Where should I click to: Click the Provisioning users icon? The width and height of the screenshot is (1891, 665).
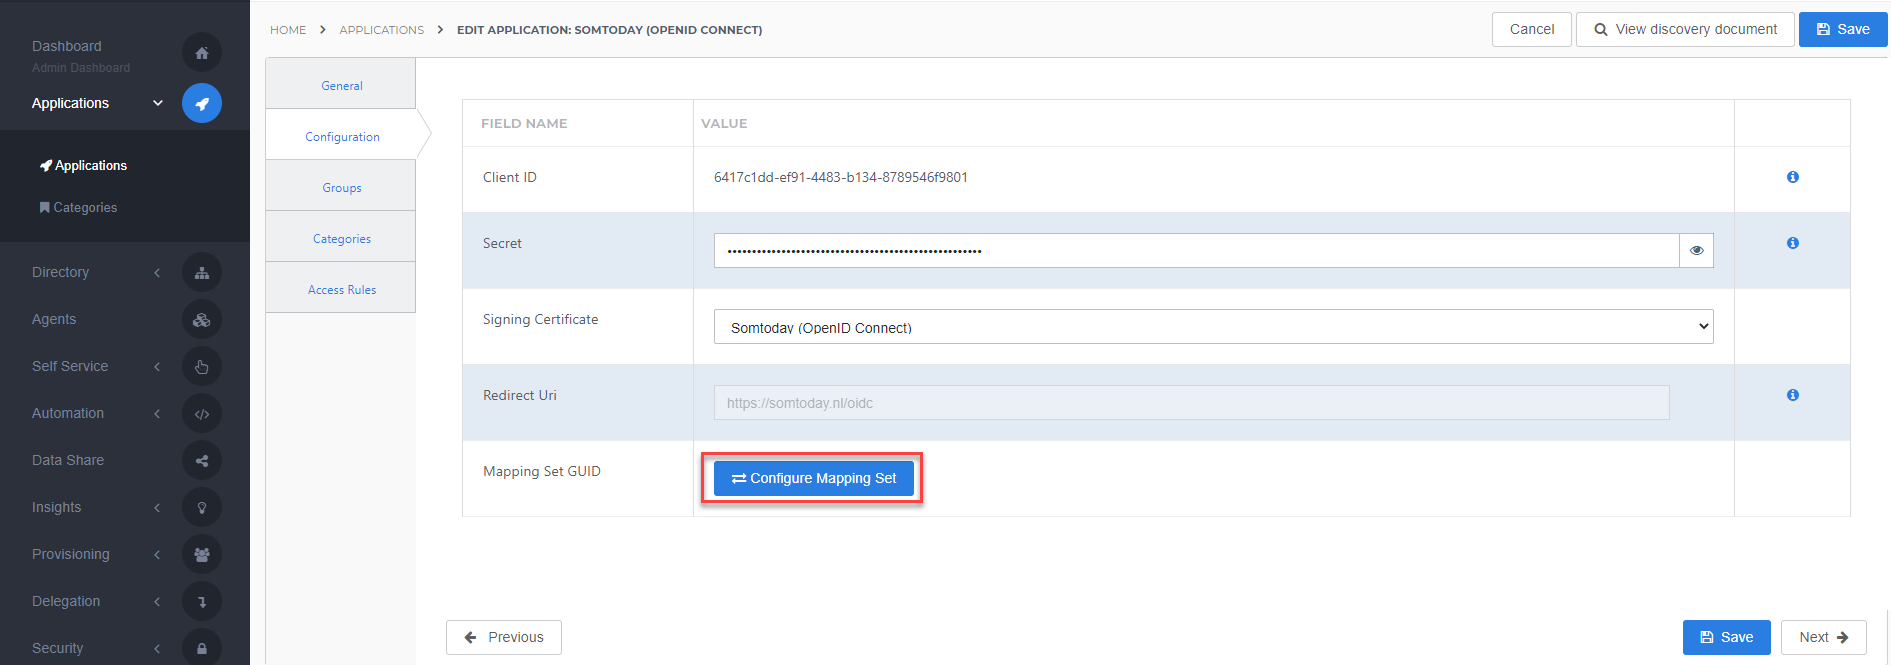(202, 555)
